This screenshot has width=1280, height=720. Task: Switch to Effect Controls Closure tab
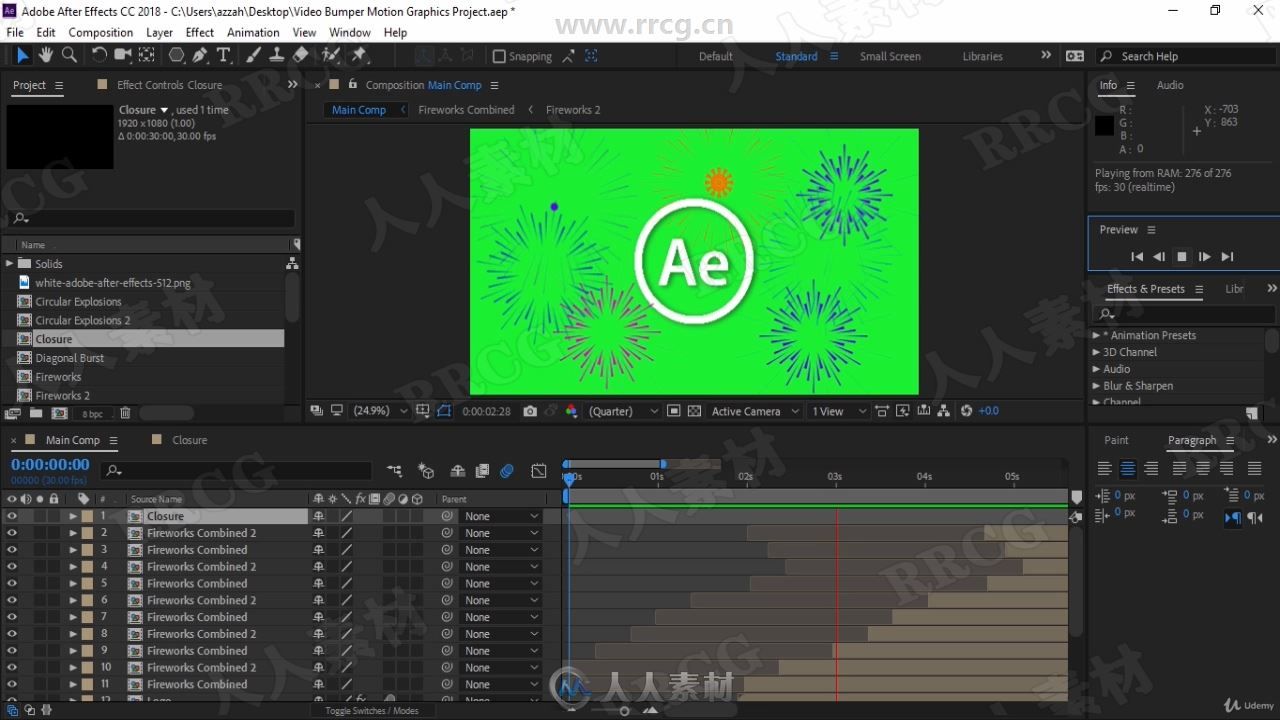pos(169,85)
